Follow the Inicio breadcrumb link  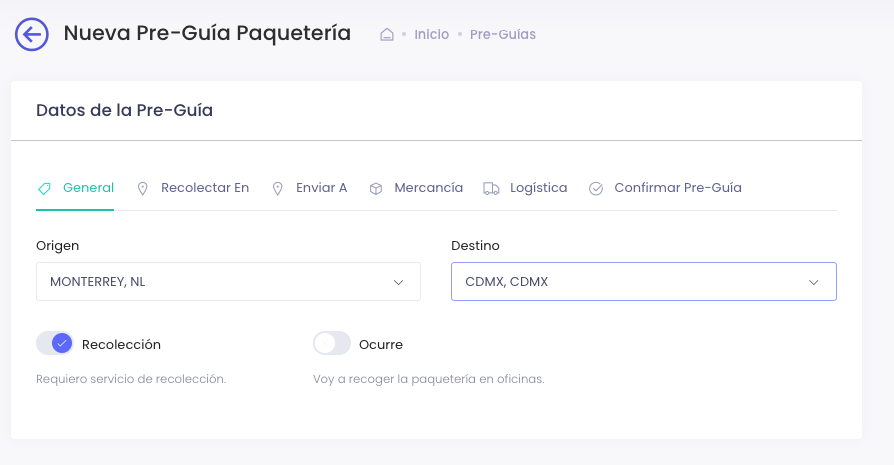coord(431,34)
